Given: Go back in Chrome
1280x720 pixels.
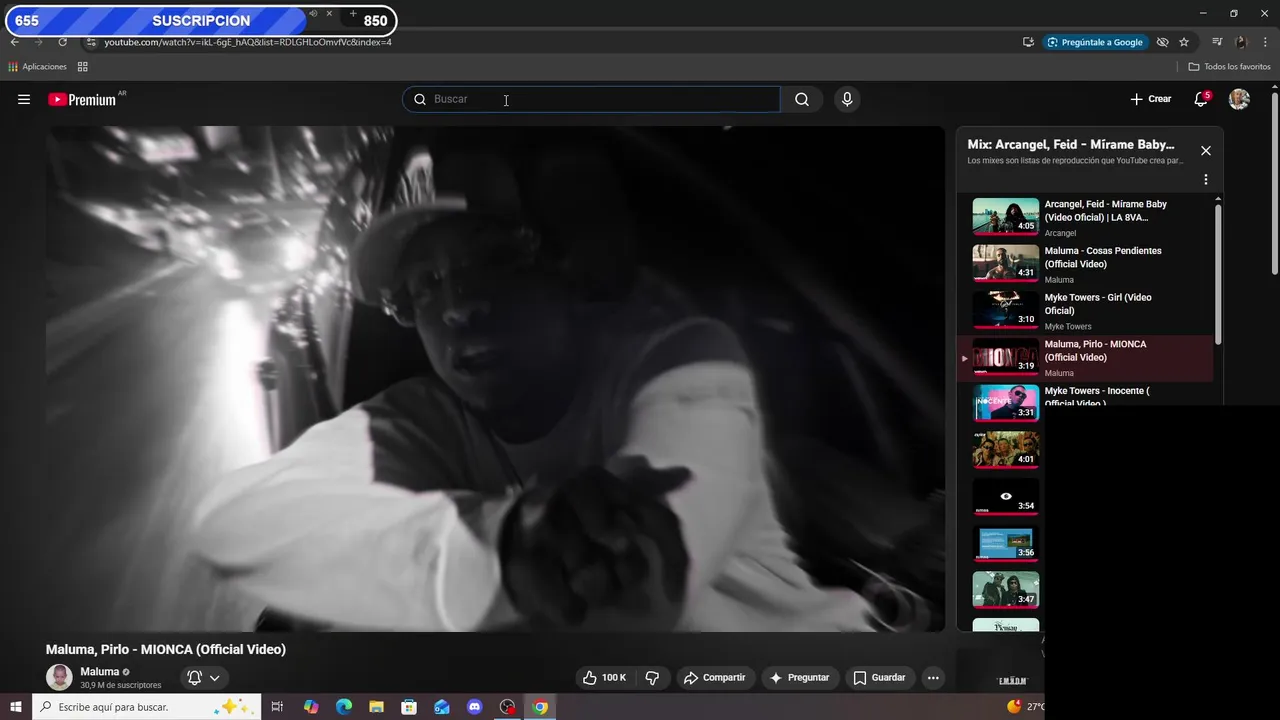Looking at the screenshot, I should coord(15,42).
